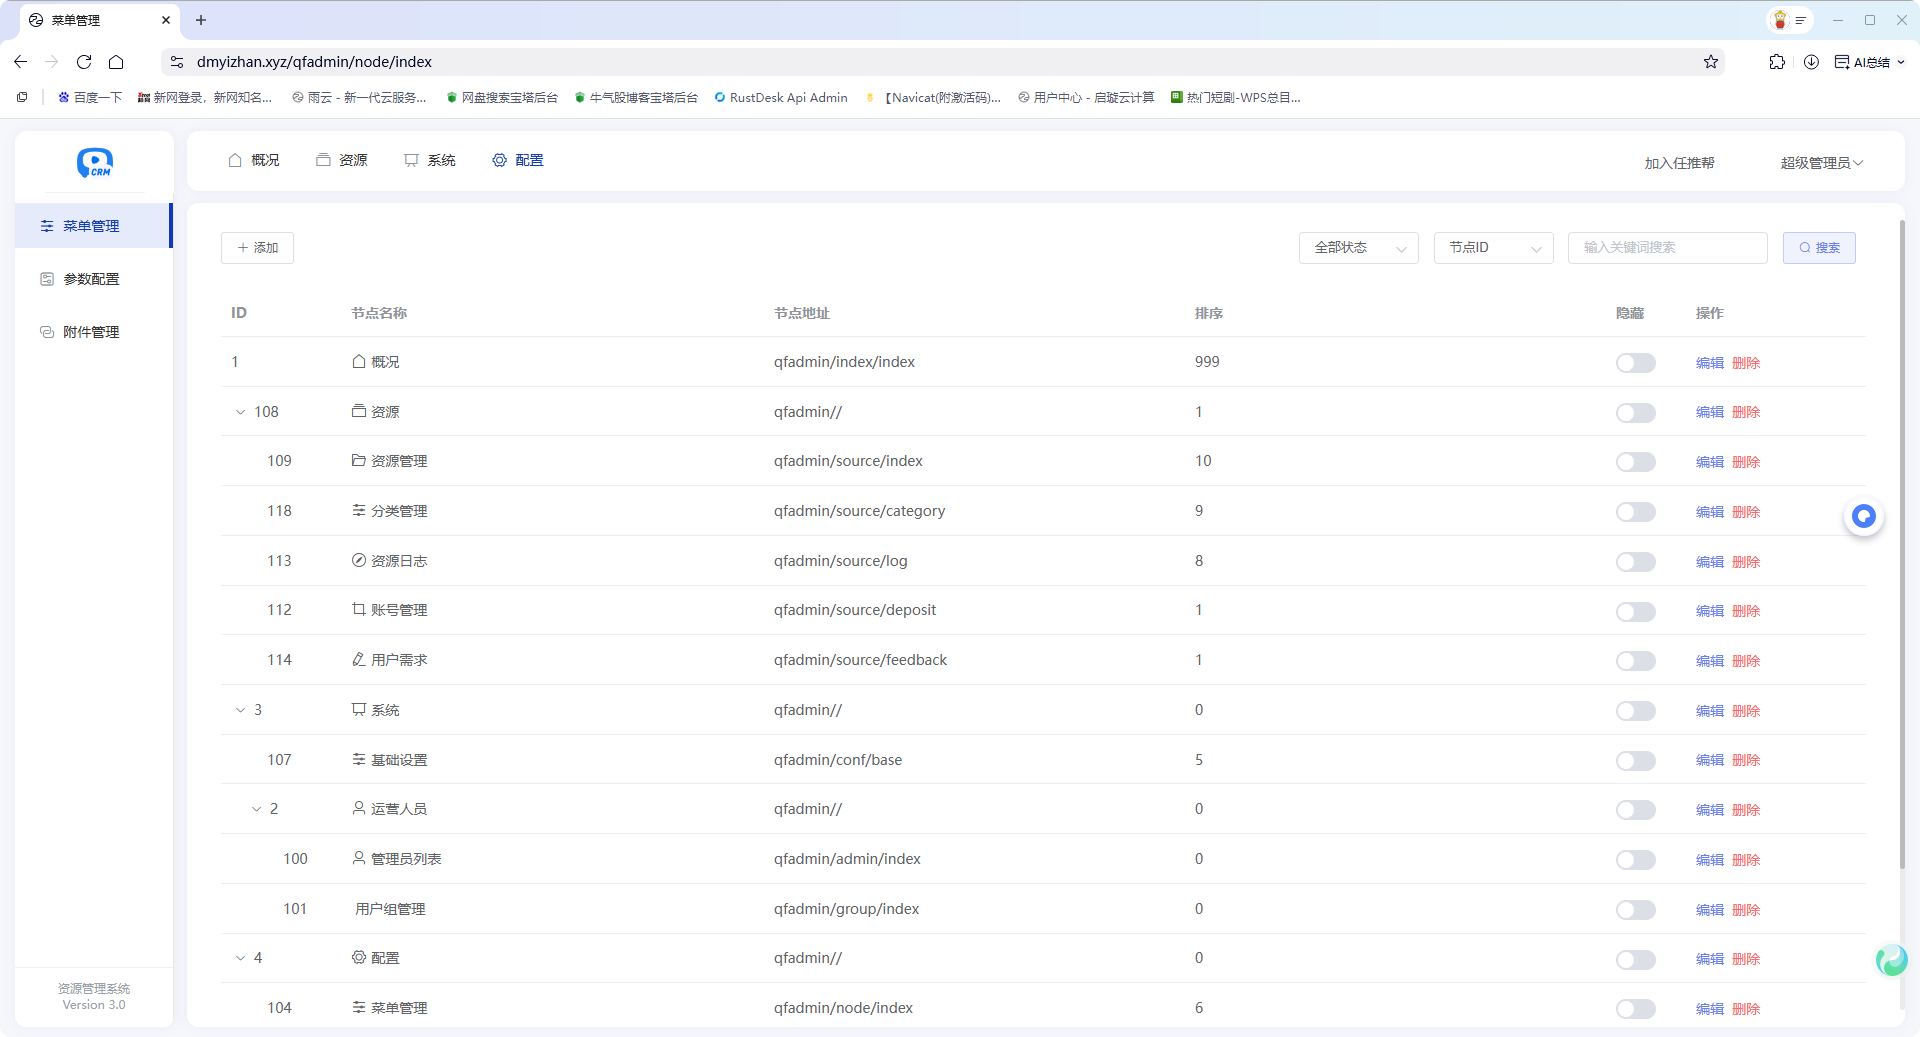
Task: Click the 添加 add button
Action: click(257, 248)
